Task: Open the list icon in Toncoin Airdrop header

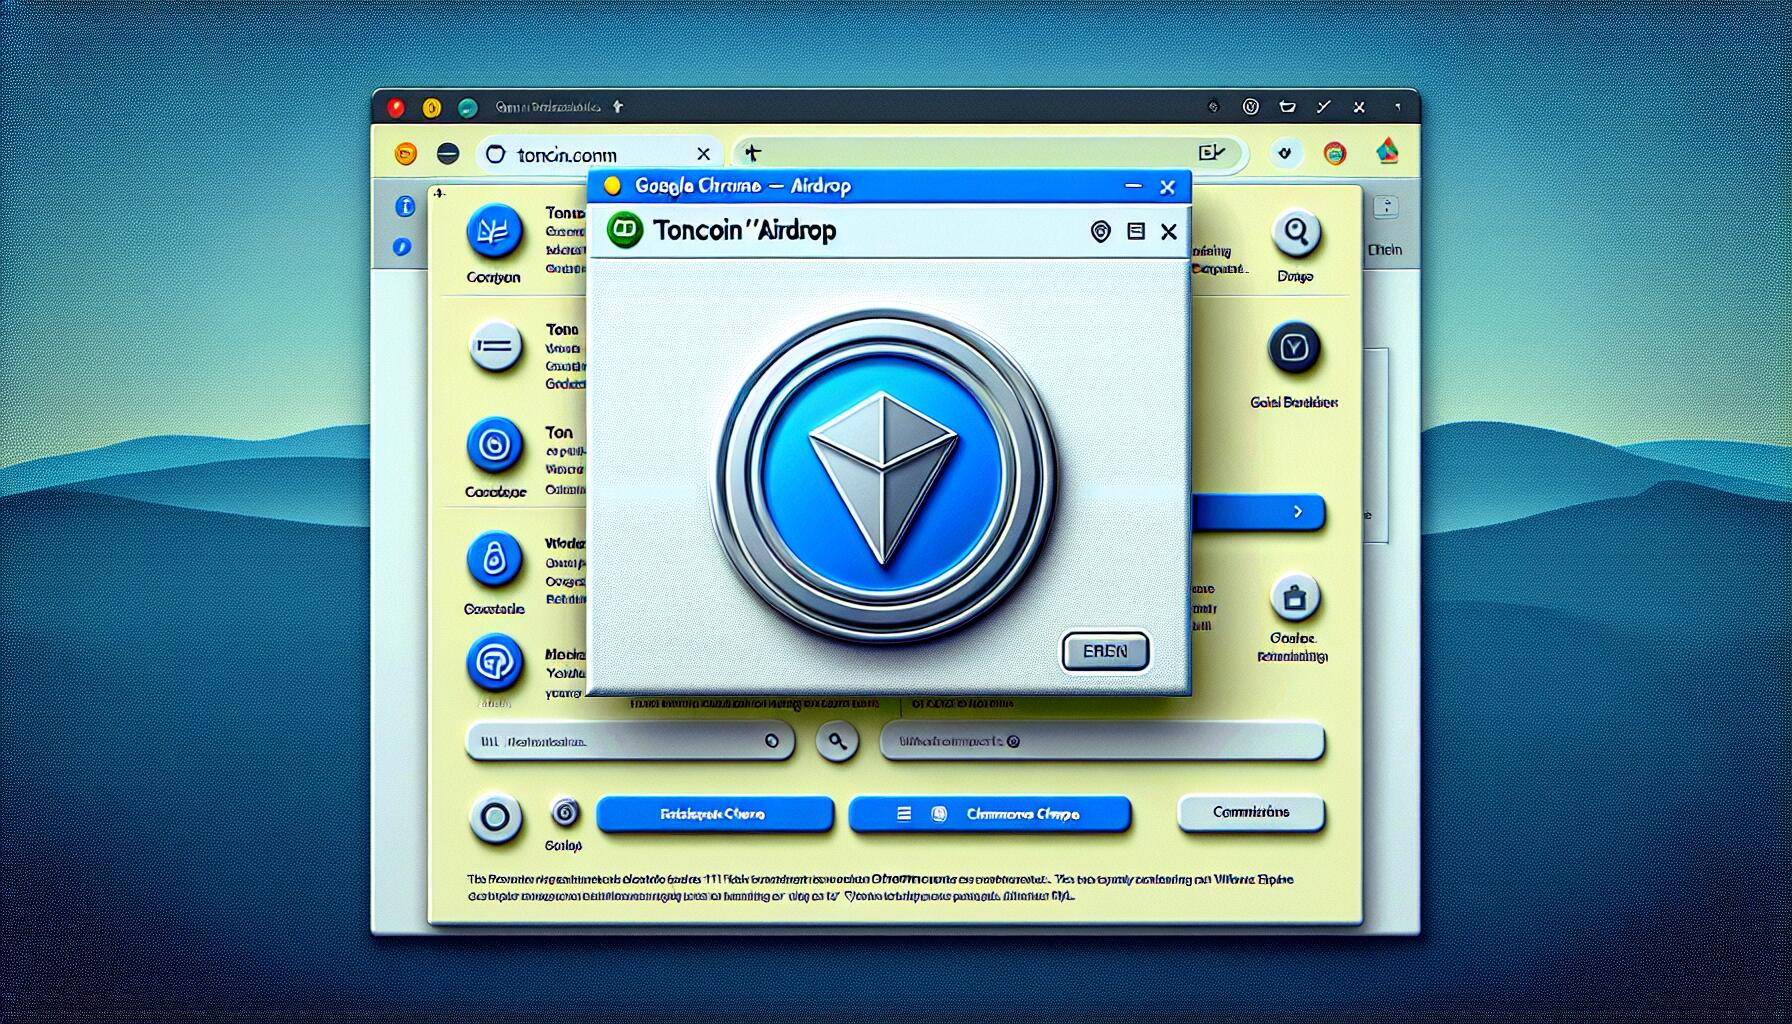Action: pyautogui.click(x=1136, y=231)
